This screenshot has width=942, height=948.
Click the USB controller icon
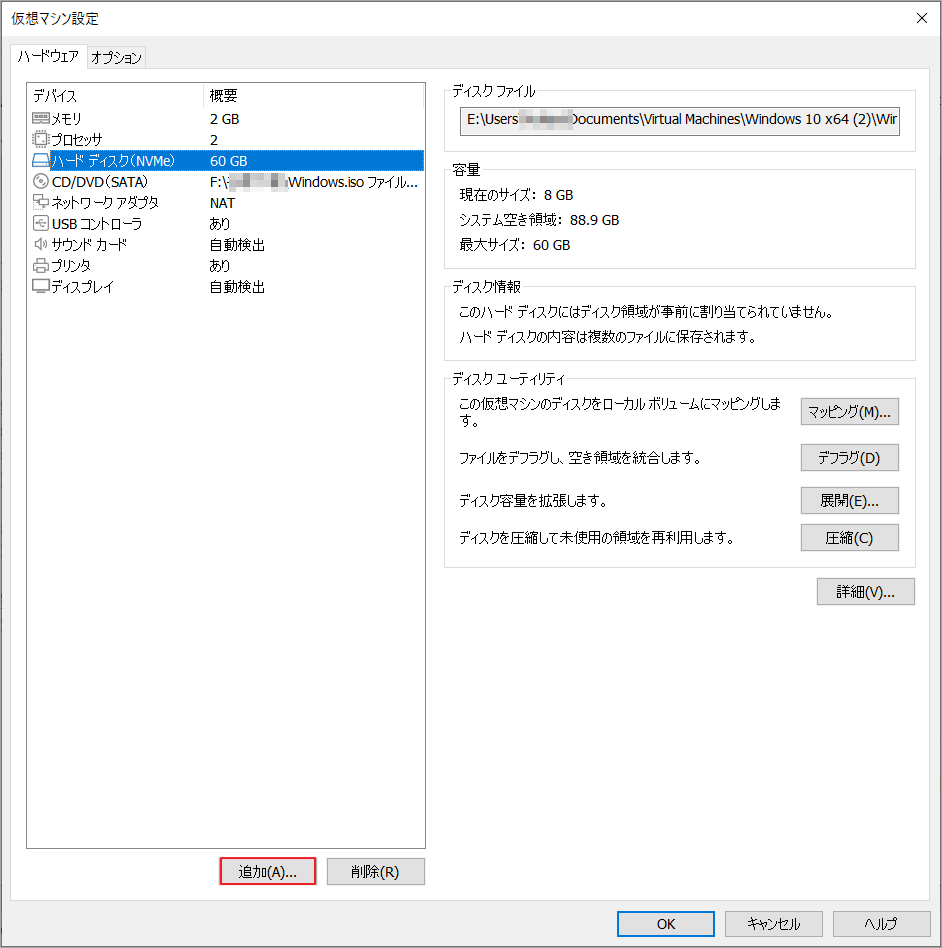point(41,223)
